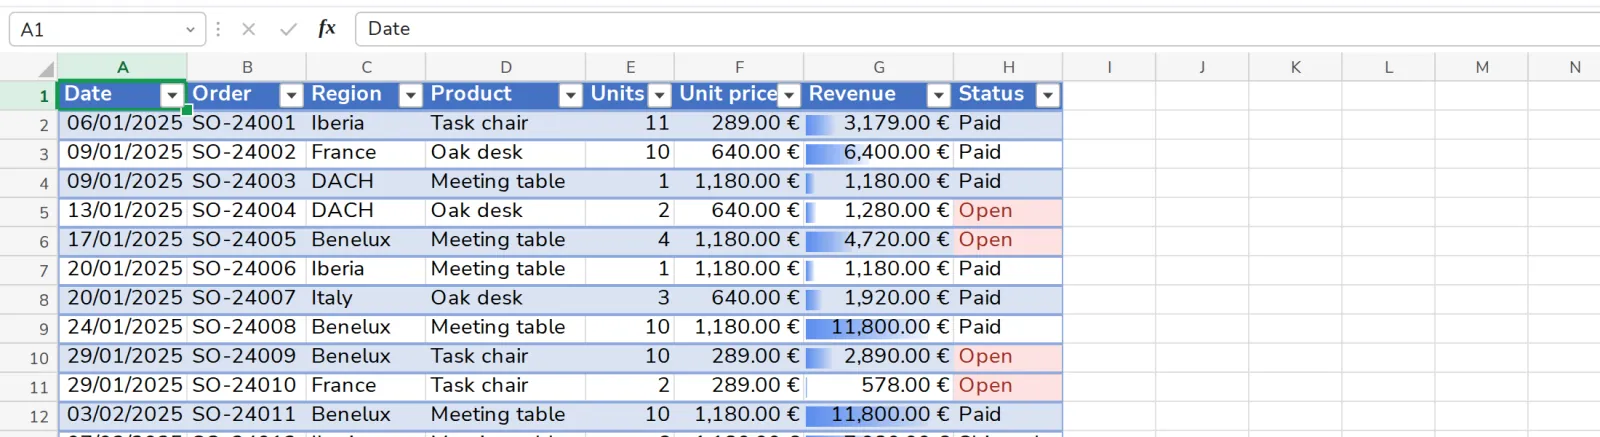1600x437 pixels.
Task: Open the Units column filter arrow
Action: coord(659,95)
